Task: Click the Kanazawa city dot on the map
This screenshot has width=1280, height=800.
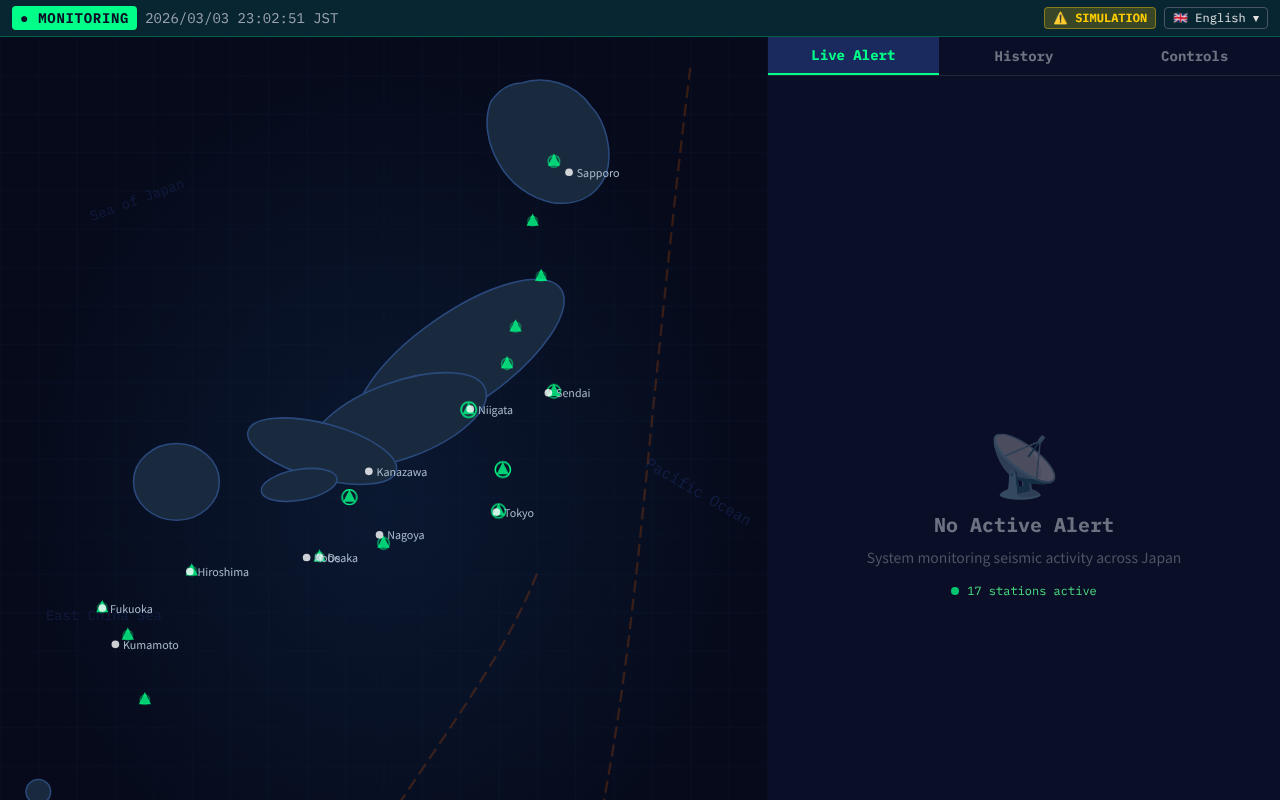Action: [369, 471]
